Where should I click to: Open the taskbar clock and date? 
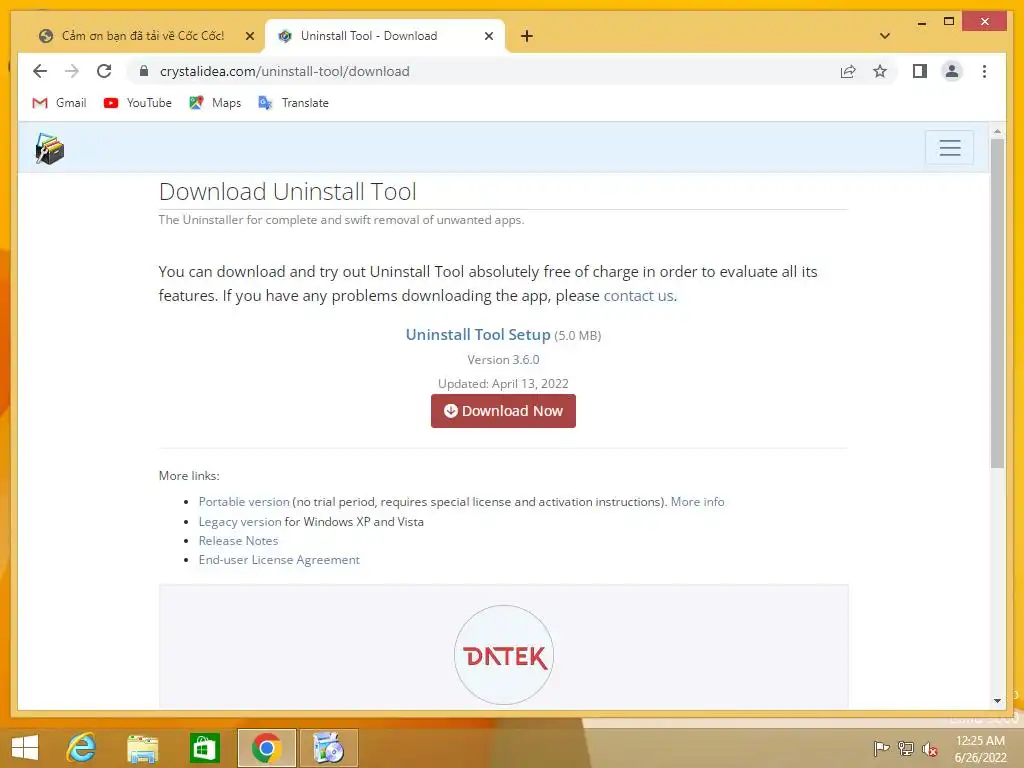coord(980,748)
